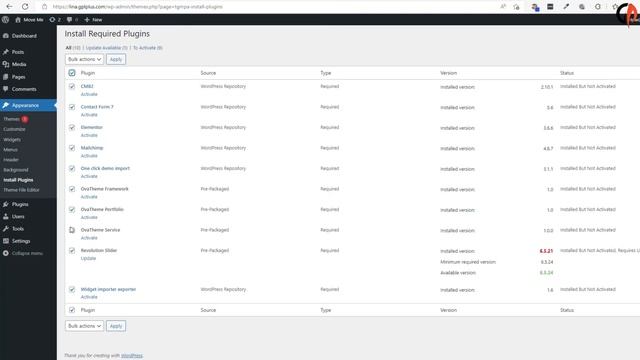Open the Move Me site home icon
Screen dimensions: 640x360
click(18, 20)
